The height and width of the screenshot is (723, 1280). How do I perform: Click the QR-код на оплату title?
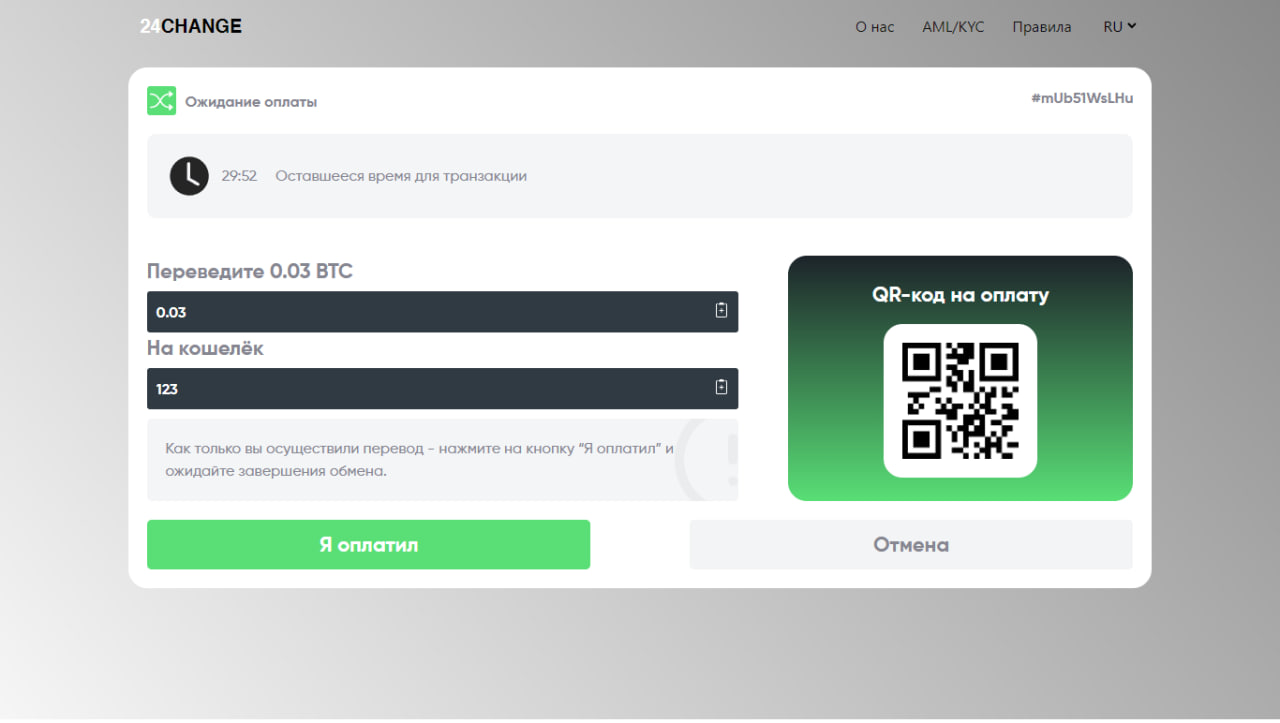click(x=960, y=295)
